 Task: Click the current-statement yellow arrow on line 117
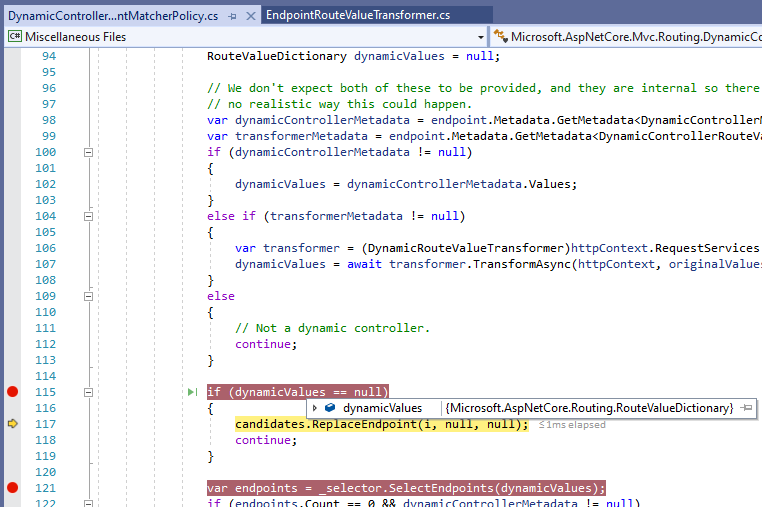13,424
